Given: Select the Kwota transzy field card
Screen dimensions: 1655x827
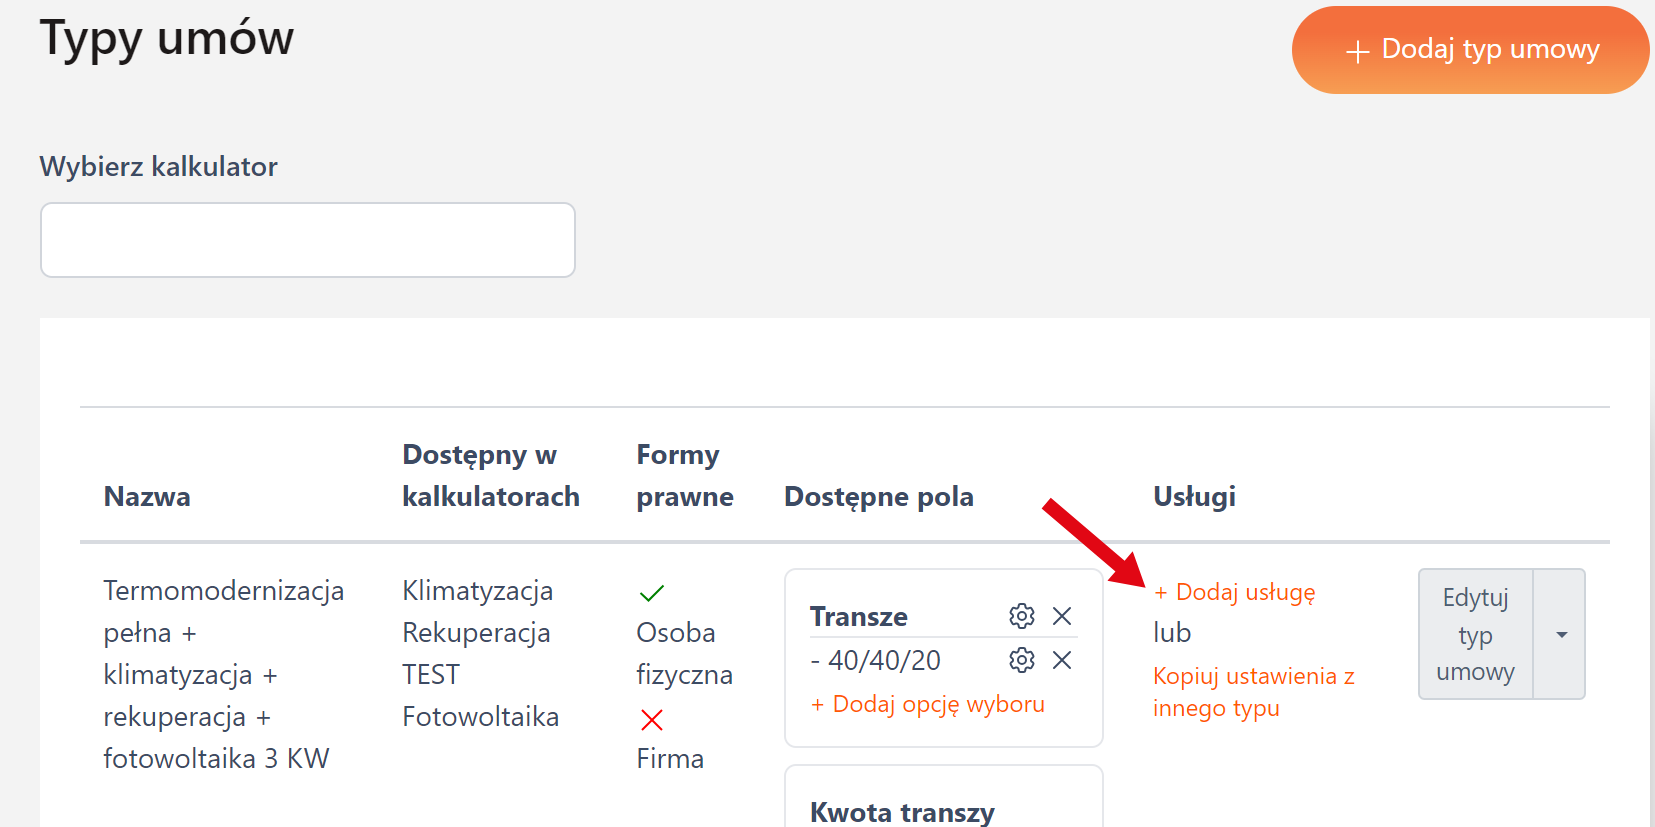Looking at the screenshot, I should click(x=902, y=811).
